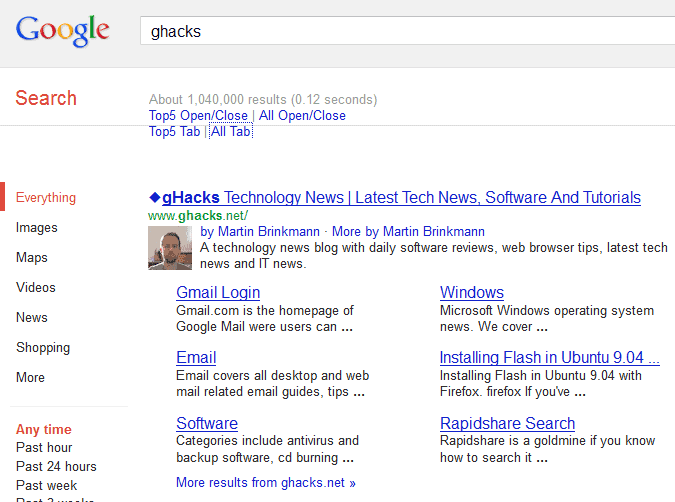The width and height of the screenshot is (675, 502).
Task: Click text 'Rapidshare is a goldmine if you know'
Action: [x=548, y=440]
